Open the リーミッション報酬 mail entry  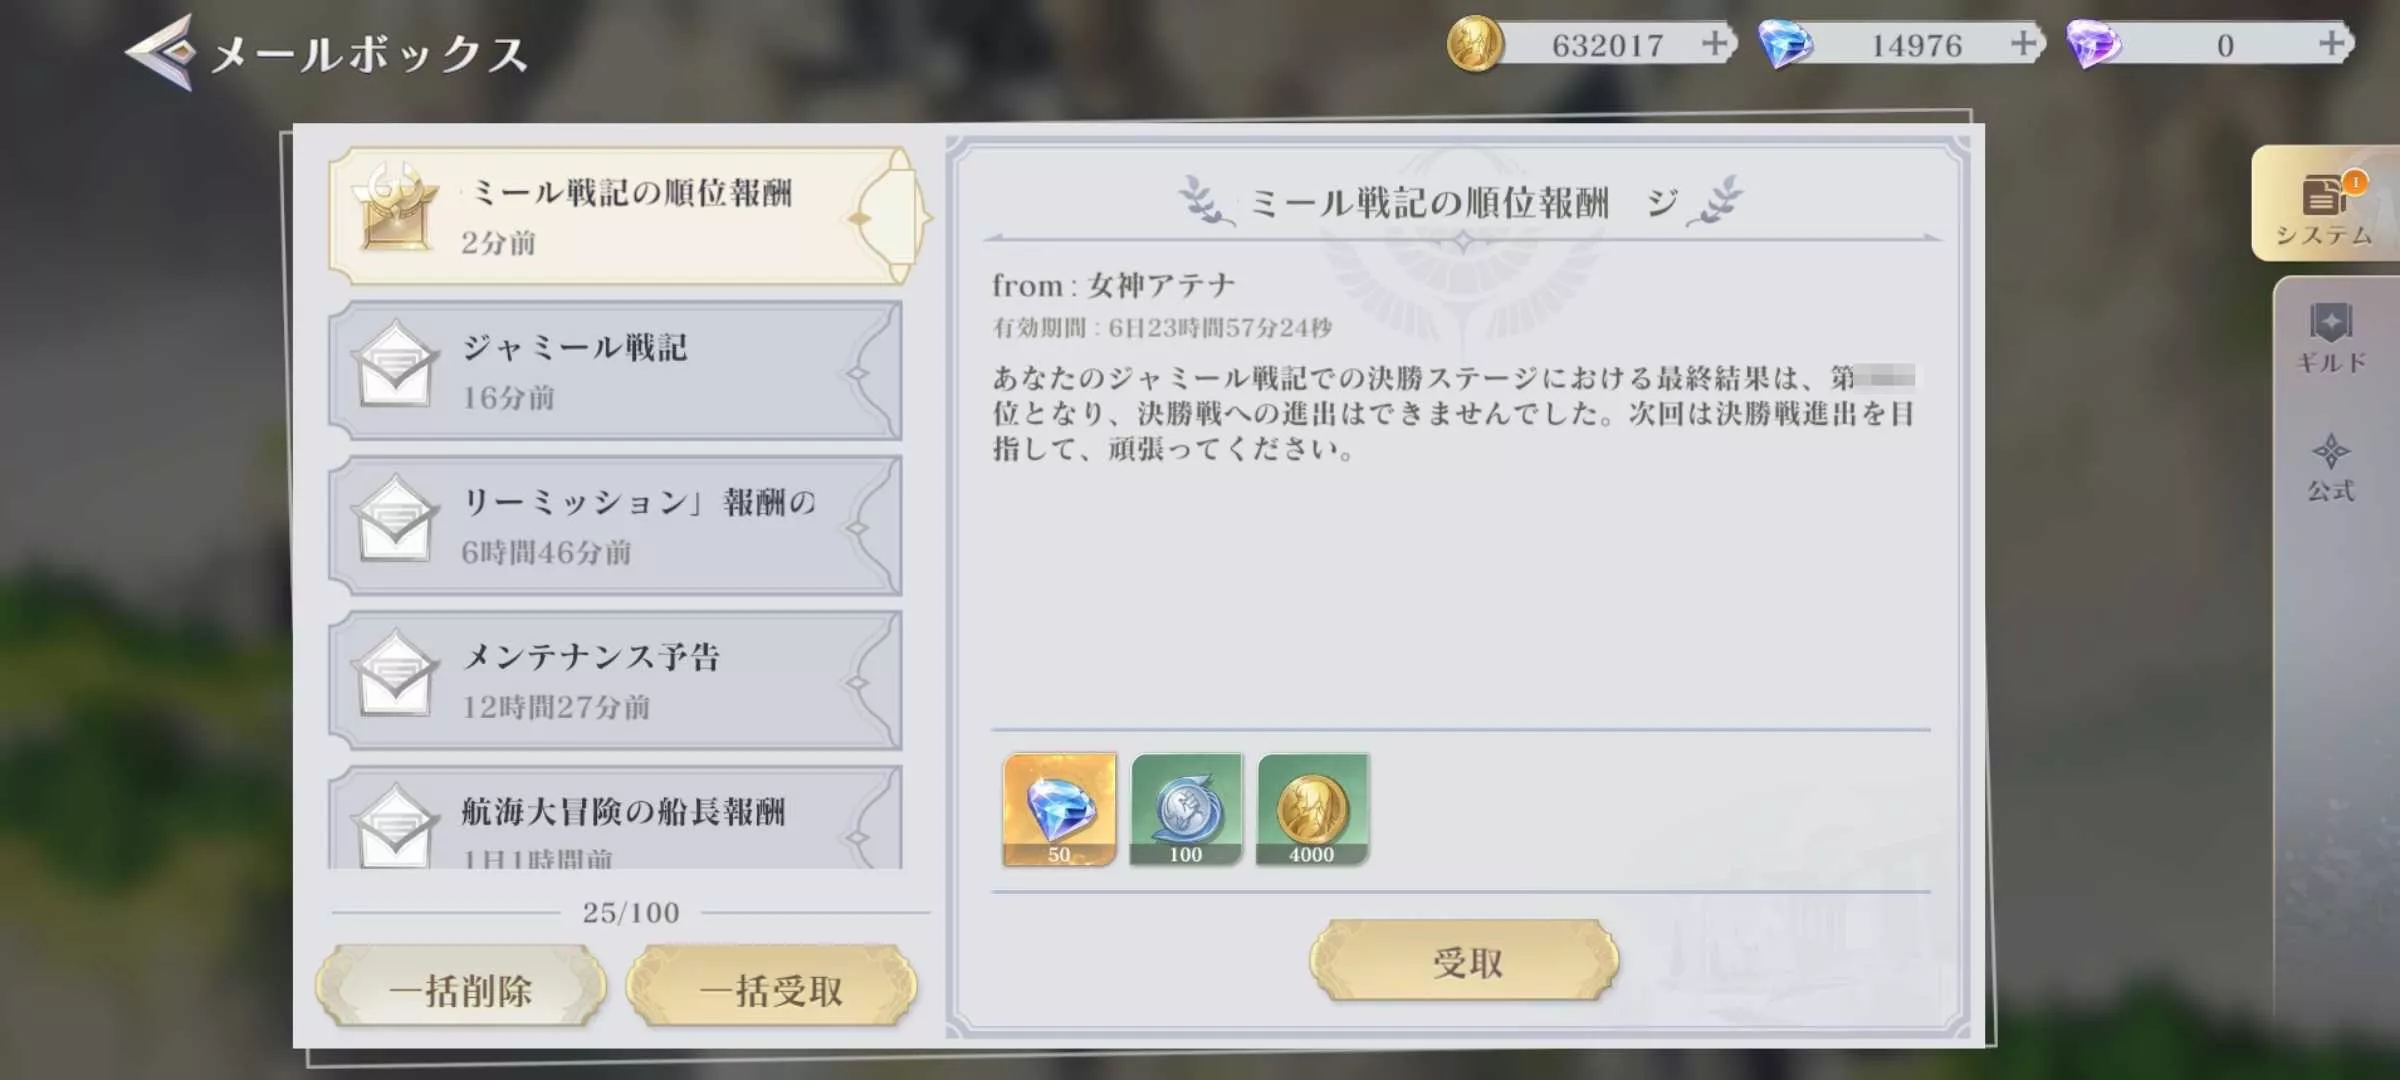[615, 526]
